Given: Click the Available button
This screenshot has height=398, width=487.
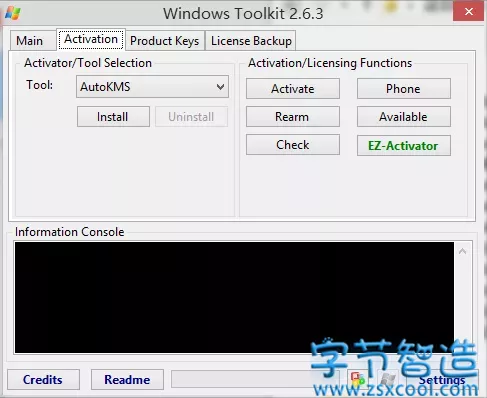Looking at the screenshot, I should point(404,117).
